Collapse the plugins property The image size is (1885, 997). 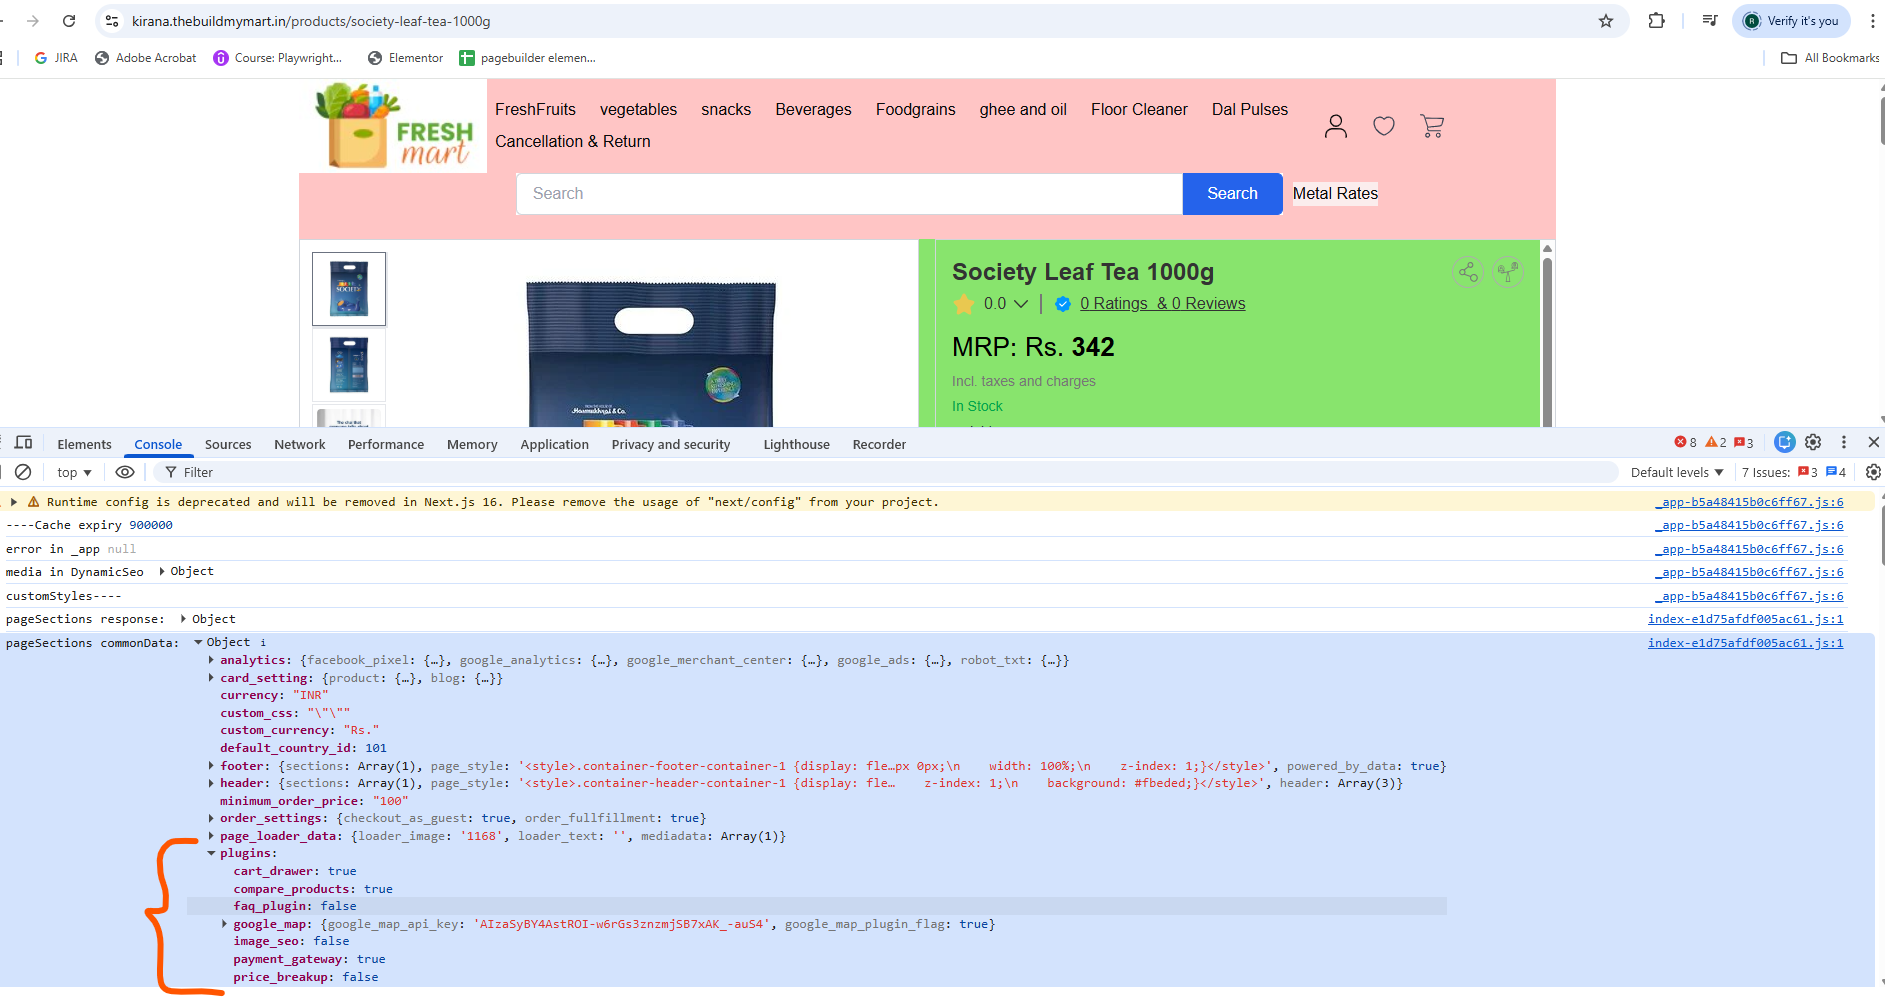point(211,853)
